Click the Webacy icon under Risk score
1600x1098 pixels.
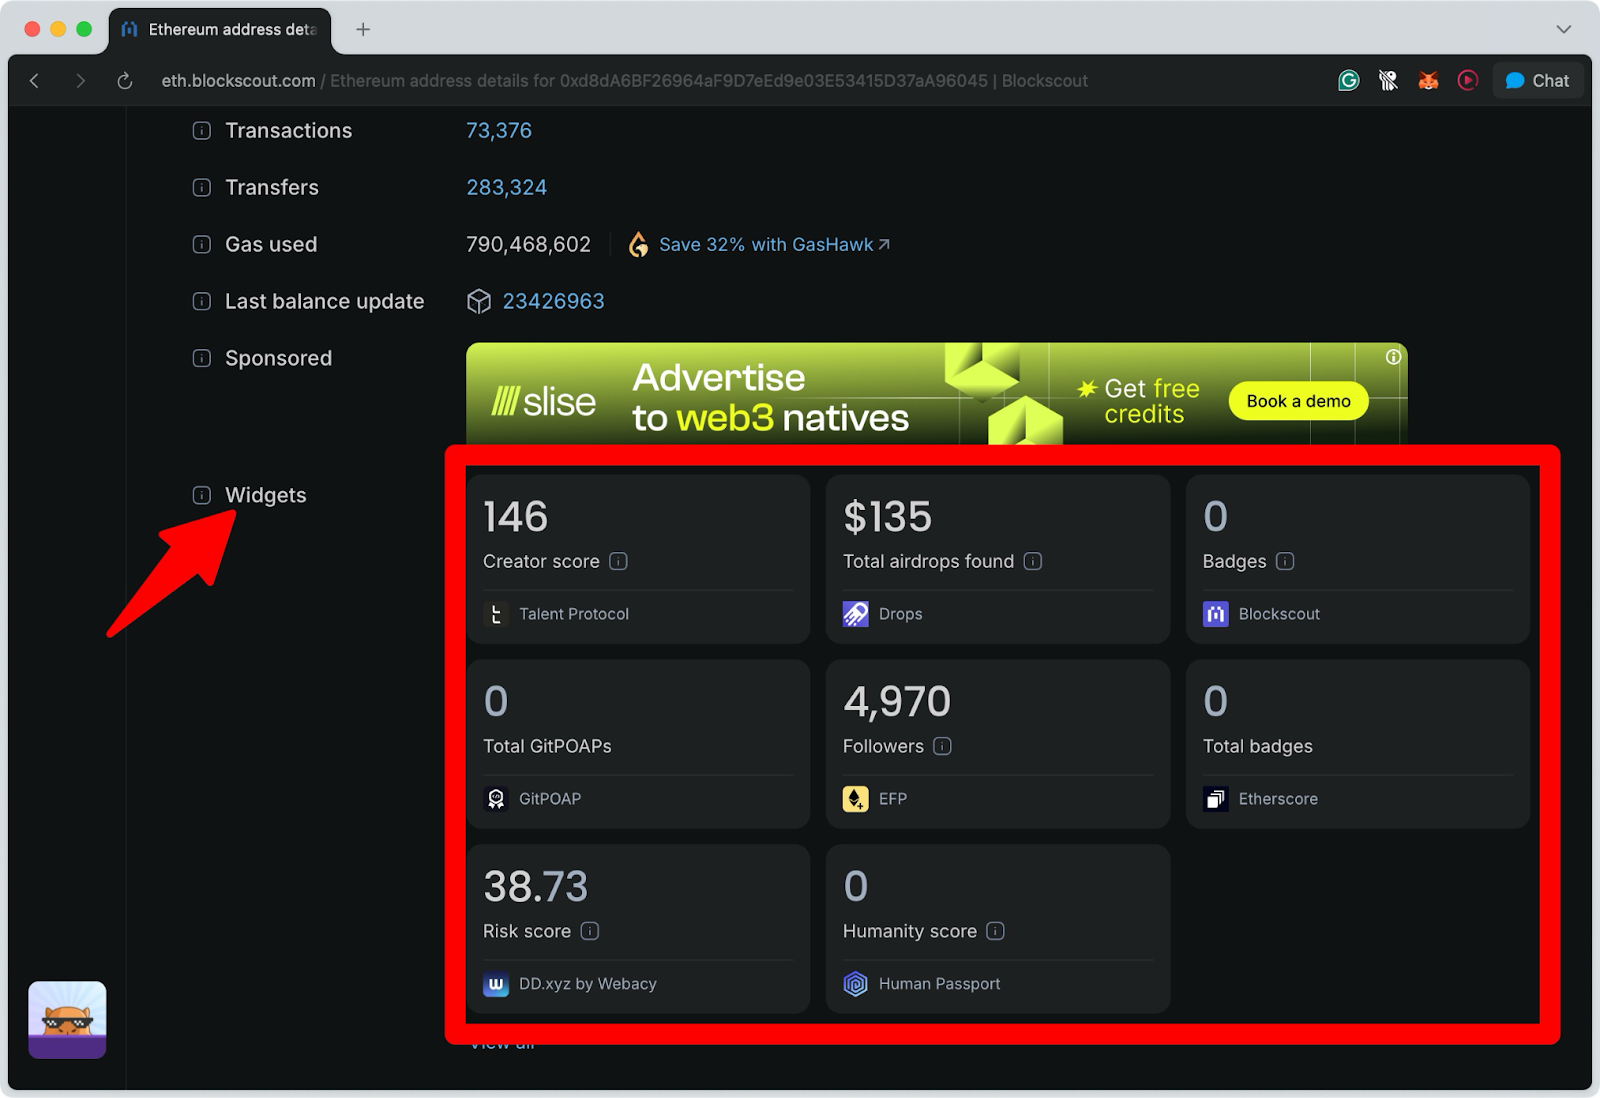pyautogui.click(x=497, y=983)
